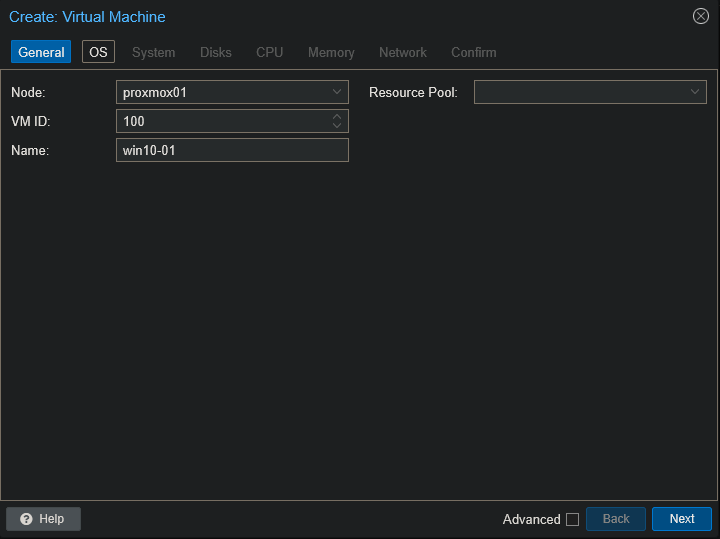
Task: Select the Network tab
Action: tap(402, 52)
